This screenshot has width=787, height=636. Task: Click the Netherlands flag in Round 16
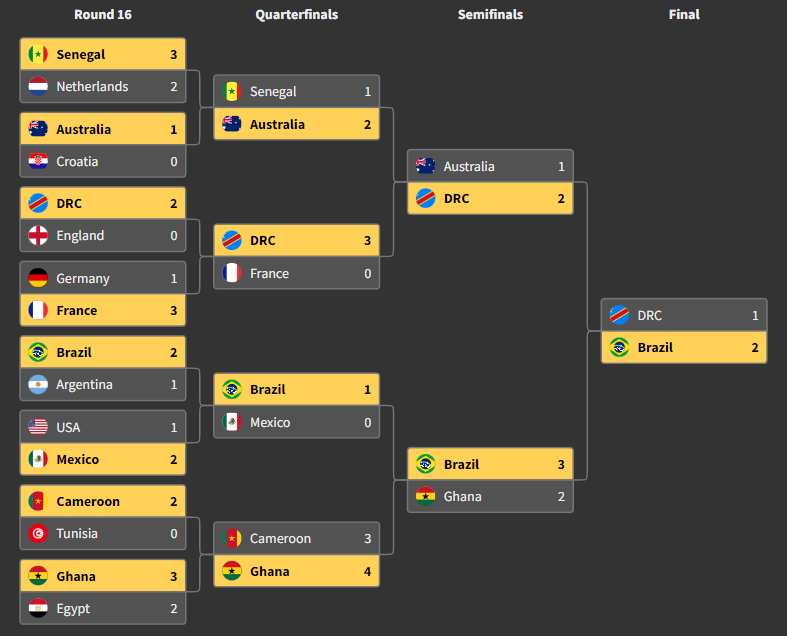point(38,87)
